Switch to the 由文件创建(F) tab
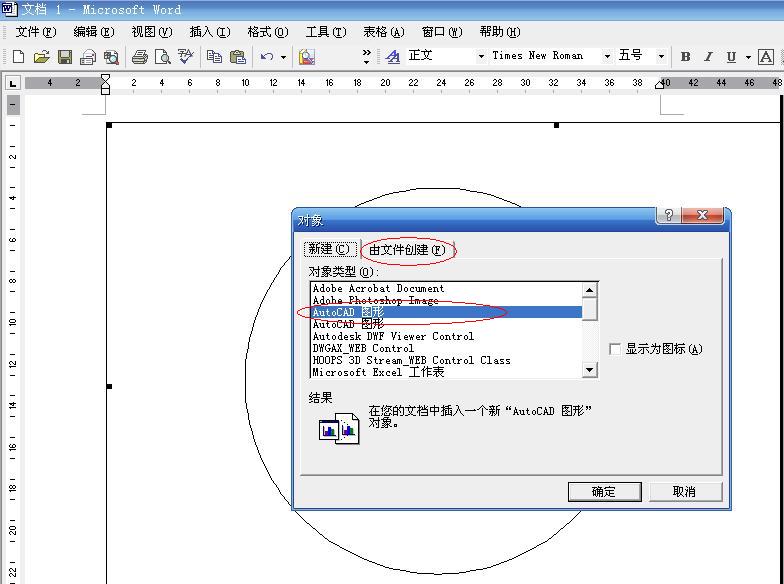Screen dimensions: 784x584 click(x=407, y=250)
